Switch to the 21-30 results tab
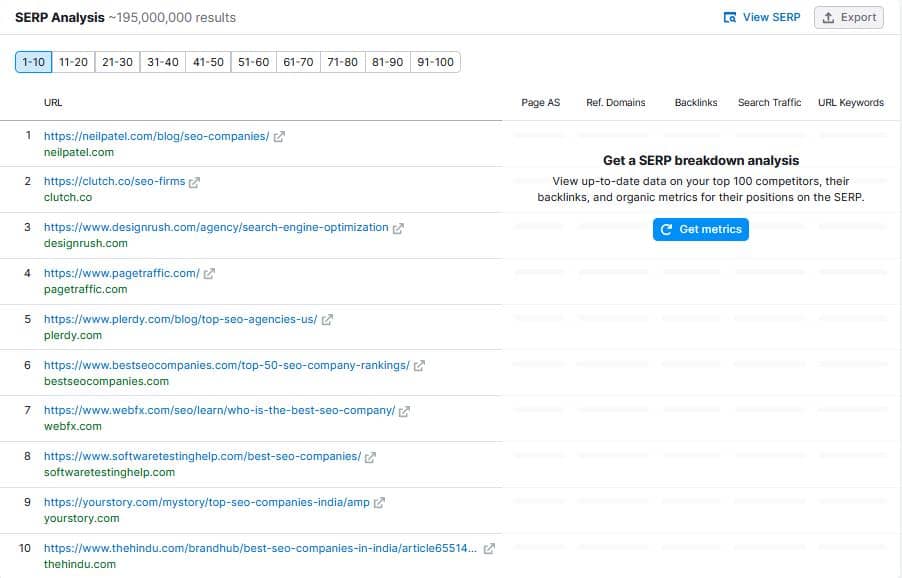 (117, 62)
